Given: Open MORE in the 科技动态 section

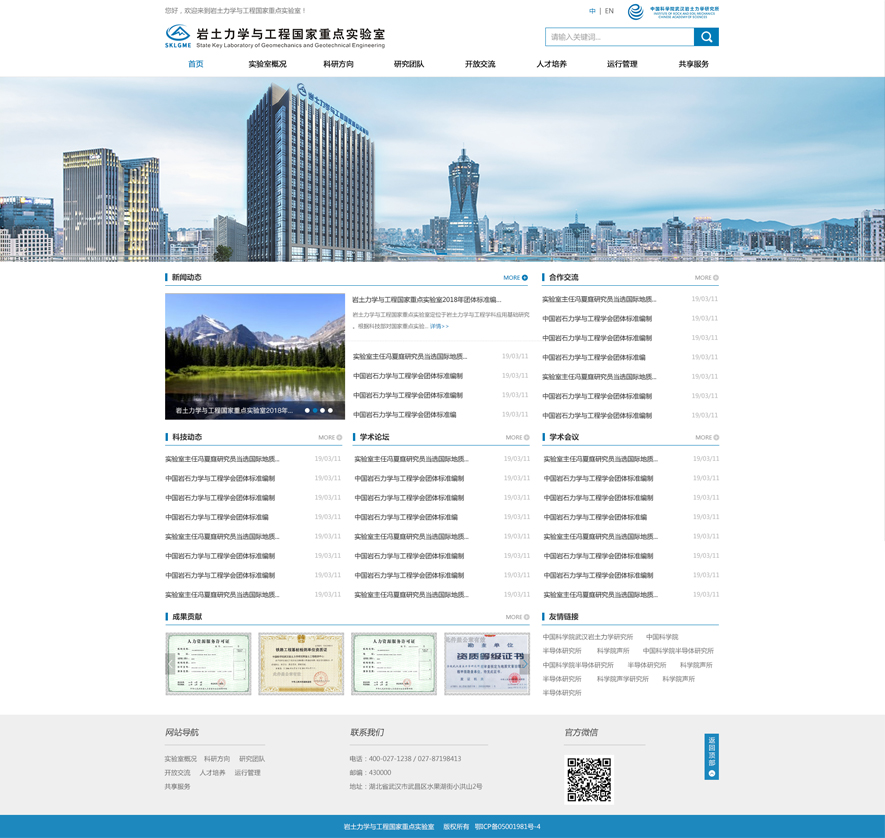Looking at the screenshot, I should click(x=330, y=437).
